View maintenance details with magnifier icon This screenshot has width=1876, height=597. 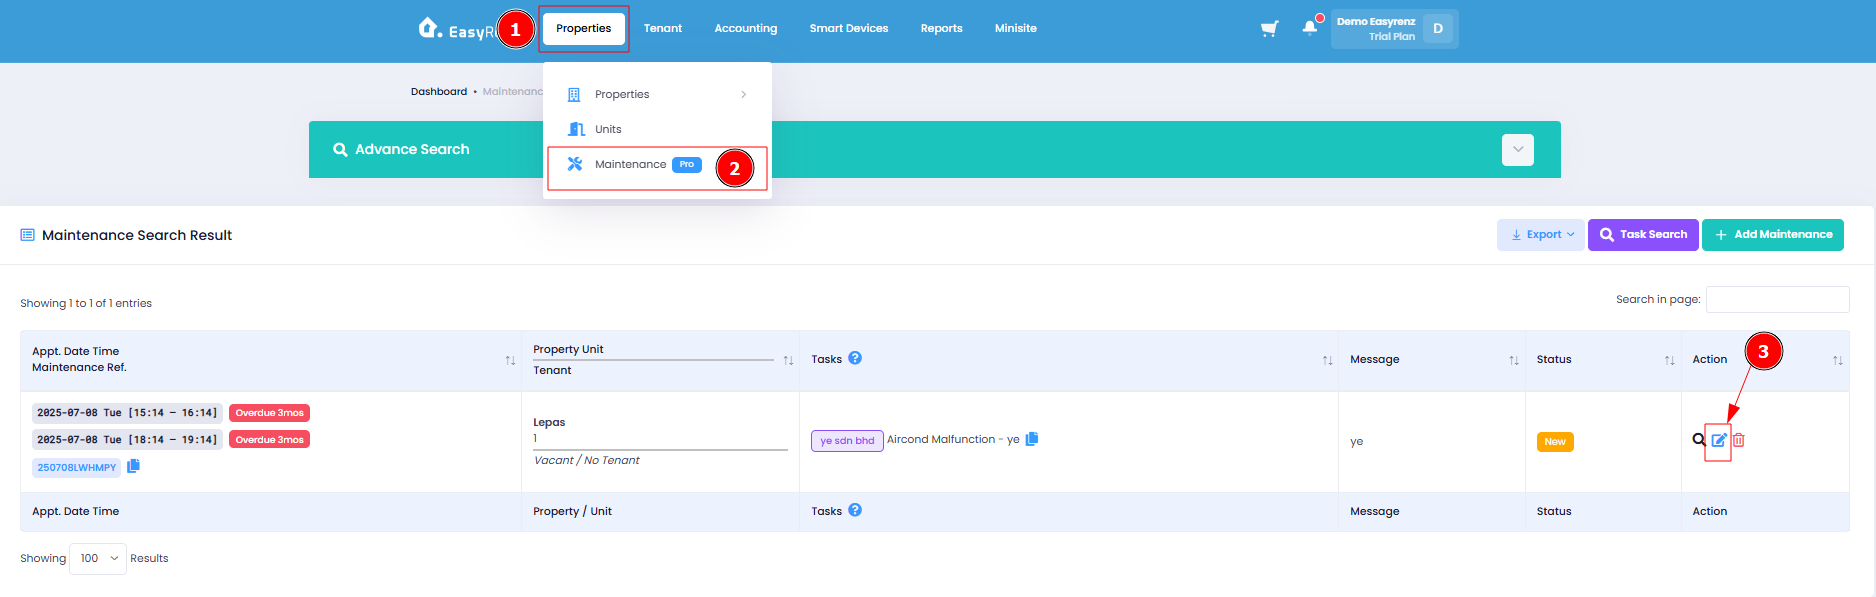(x=1699, y=440)
